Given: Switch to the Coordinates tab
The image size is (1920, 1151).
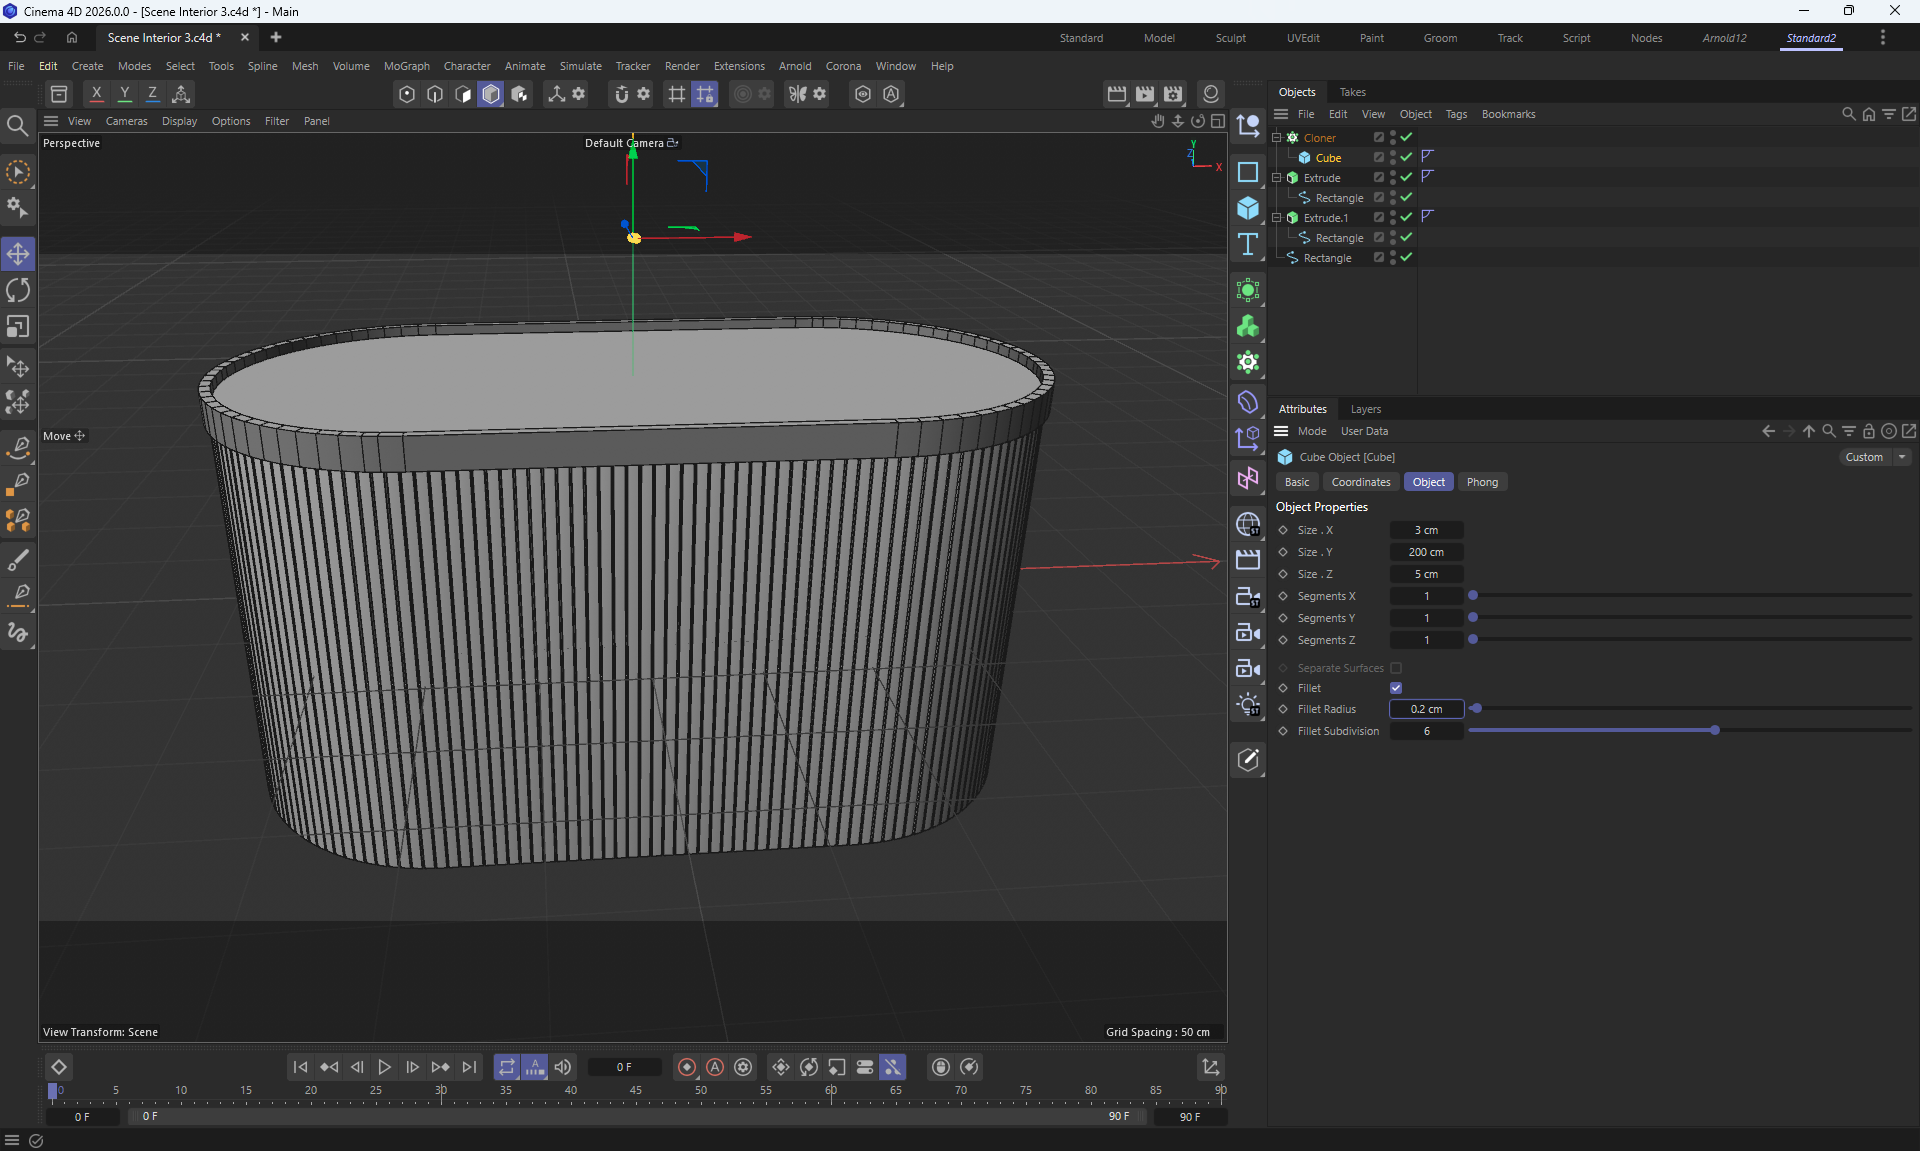Looking at the screenshot, I should [x=1360, y=482].
